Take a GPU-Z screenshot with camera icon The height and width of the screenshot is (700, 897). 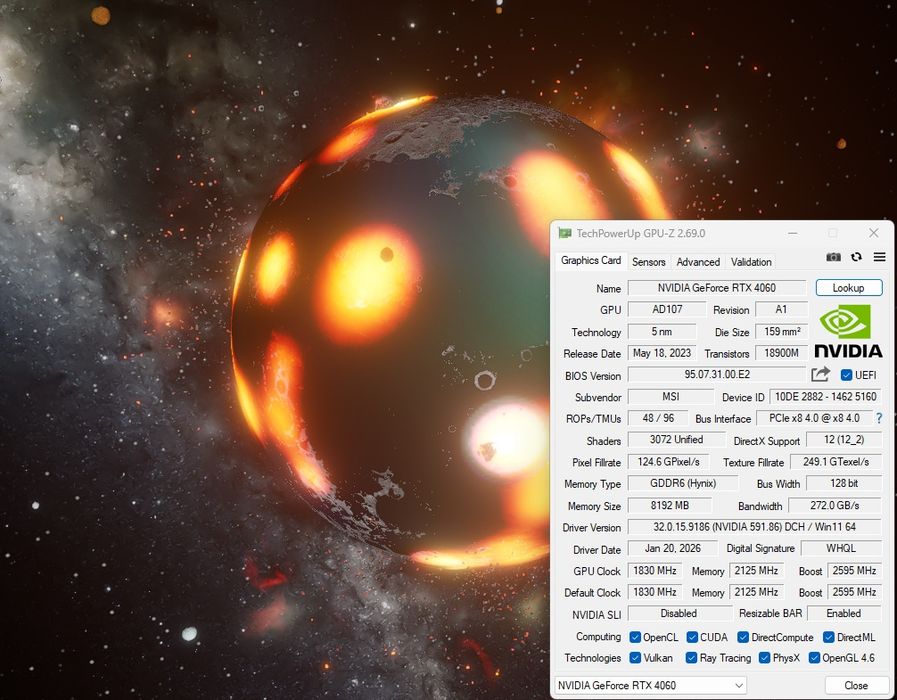[834, 257]
